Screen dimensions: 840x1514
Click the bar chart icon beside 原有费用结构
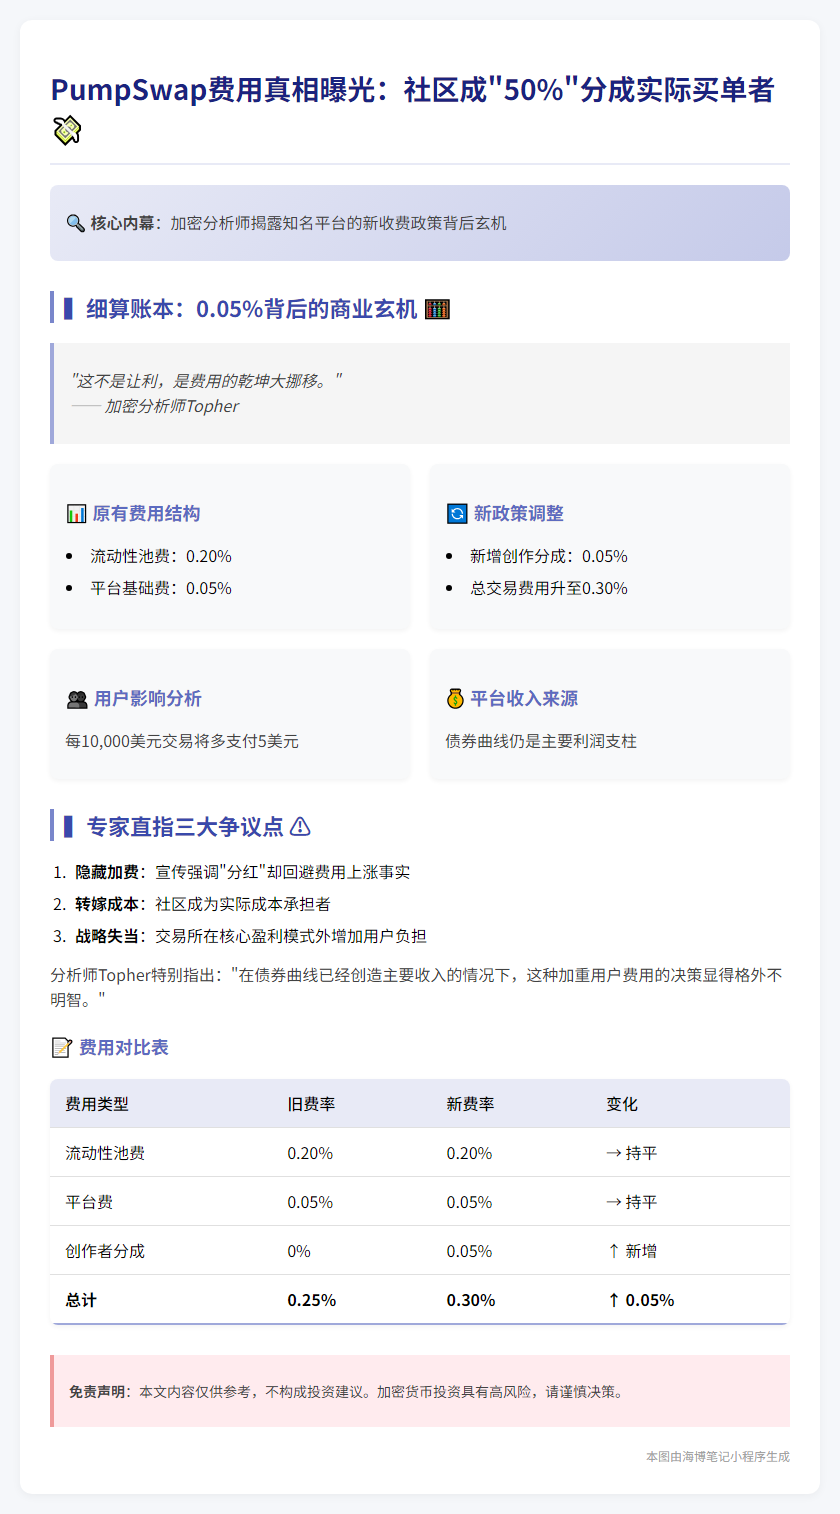(x=76, y=514)
